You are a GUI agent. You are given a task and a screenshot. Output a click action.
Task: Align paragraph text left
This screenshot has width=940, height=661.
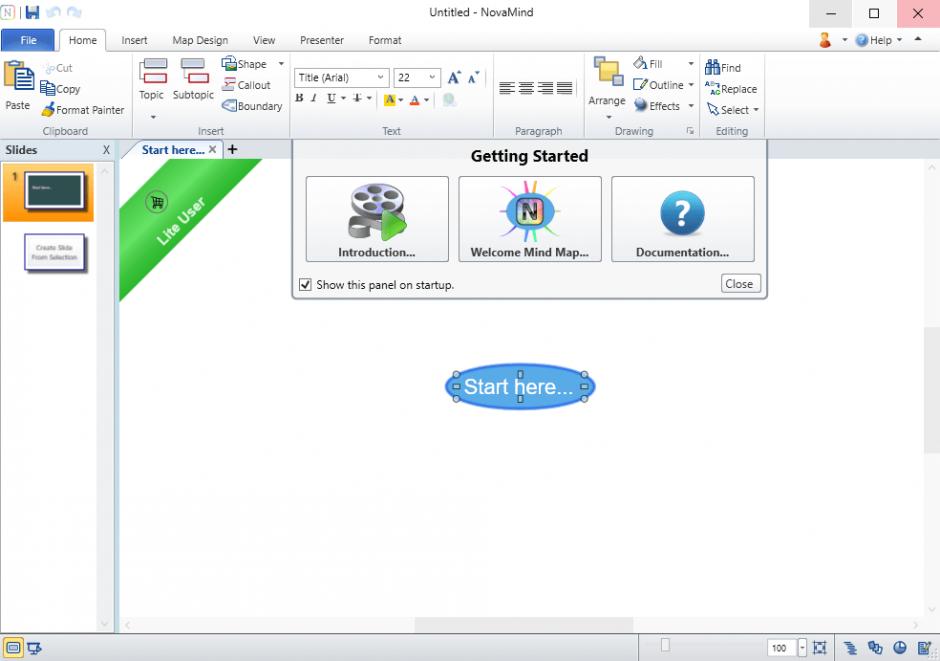tap(507, 88)
